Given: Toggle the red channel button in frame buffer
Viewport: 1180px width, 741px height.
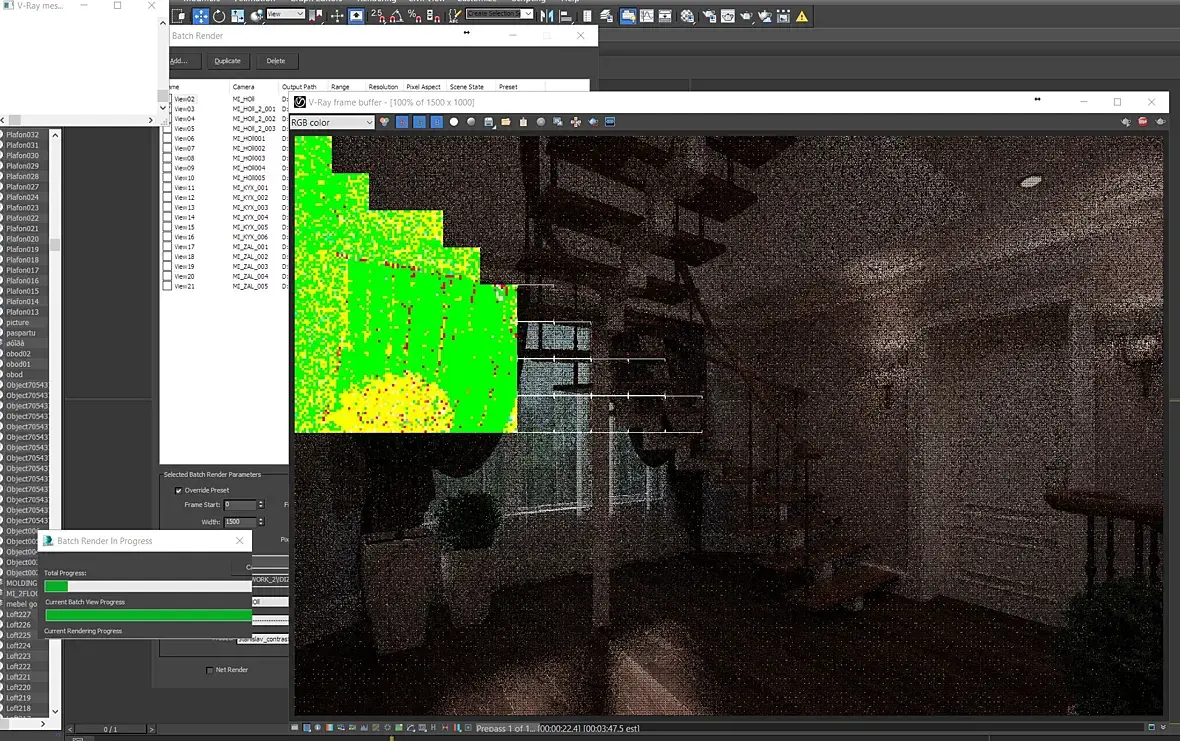Looking at the screenshot, I should tap(402, 122).
